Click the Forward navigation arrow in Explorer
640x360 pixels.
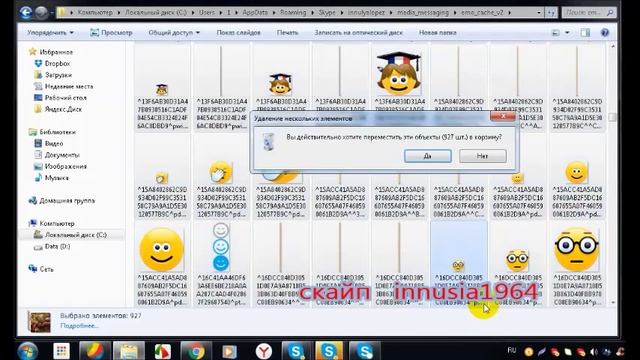[x=41, y=13]
